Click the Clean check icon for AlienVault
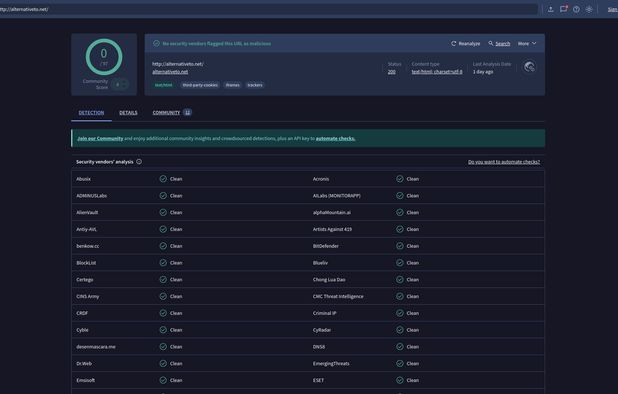This screenshot has height=394, width=618. click(x=163, y=212)
